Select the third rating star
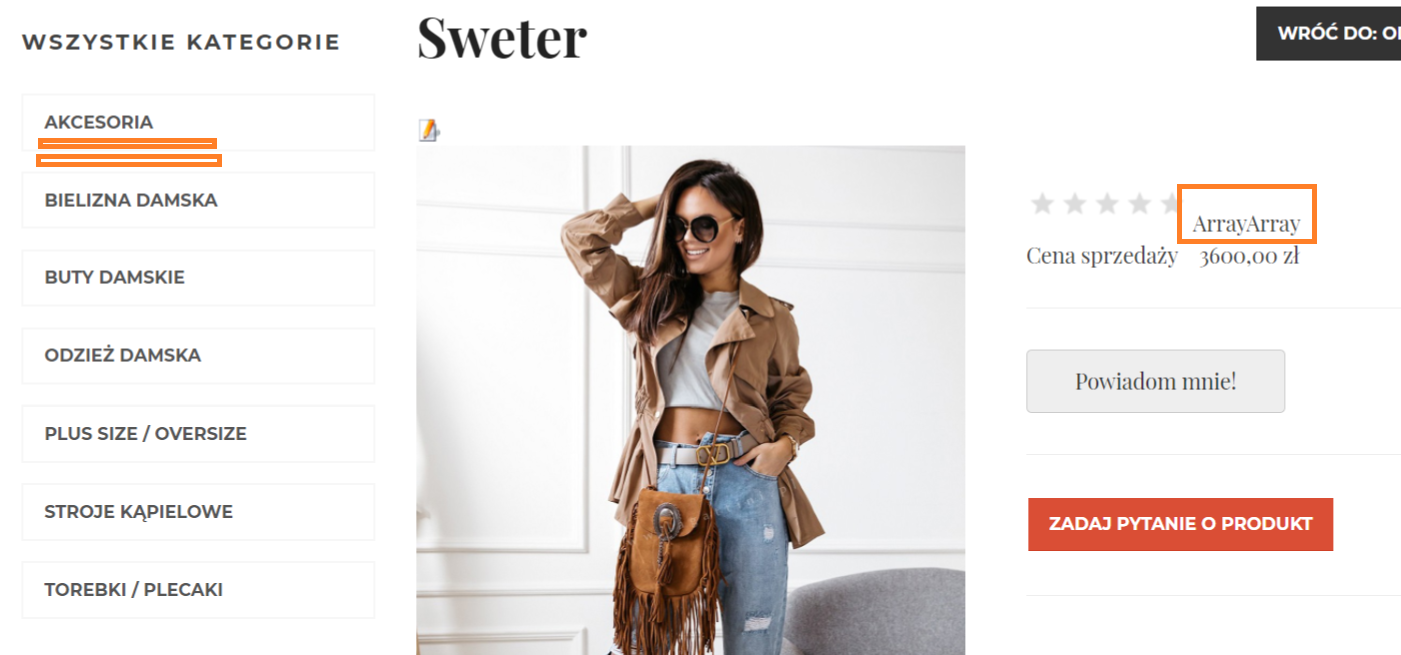The height and width of the screenshot is (655, 1401). 1107,204
